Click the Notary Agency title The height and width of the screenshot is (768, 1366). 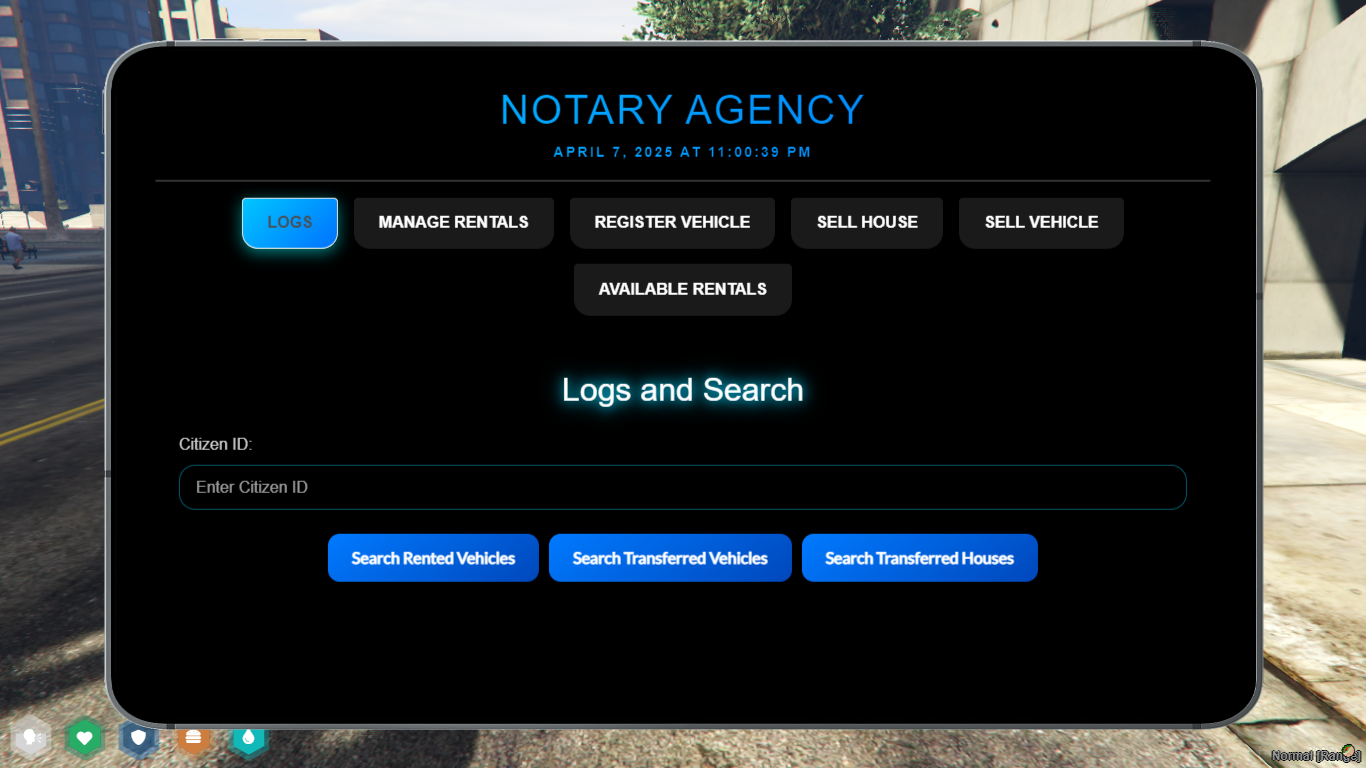pyautogui.click(x=682, y=110)
